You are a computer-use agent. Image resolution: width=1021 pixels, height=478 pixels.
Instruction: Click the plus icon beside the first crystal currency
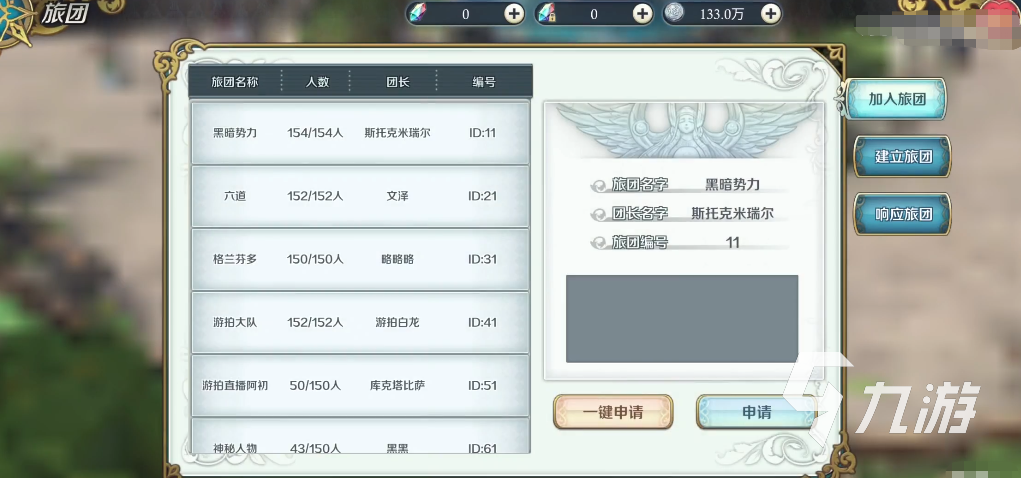point(514,14)
